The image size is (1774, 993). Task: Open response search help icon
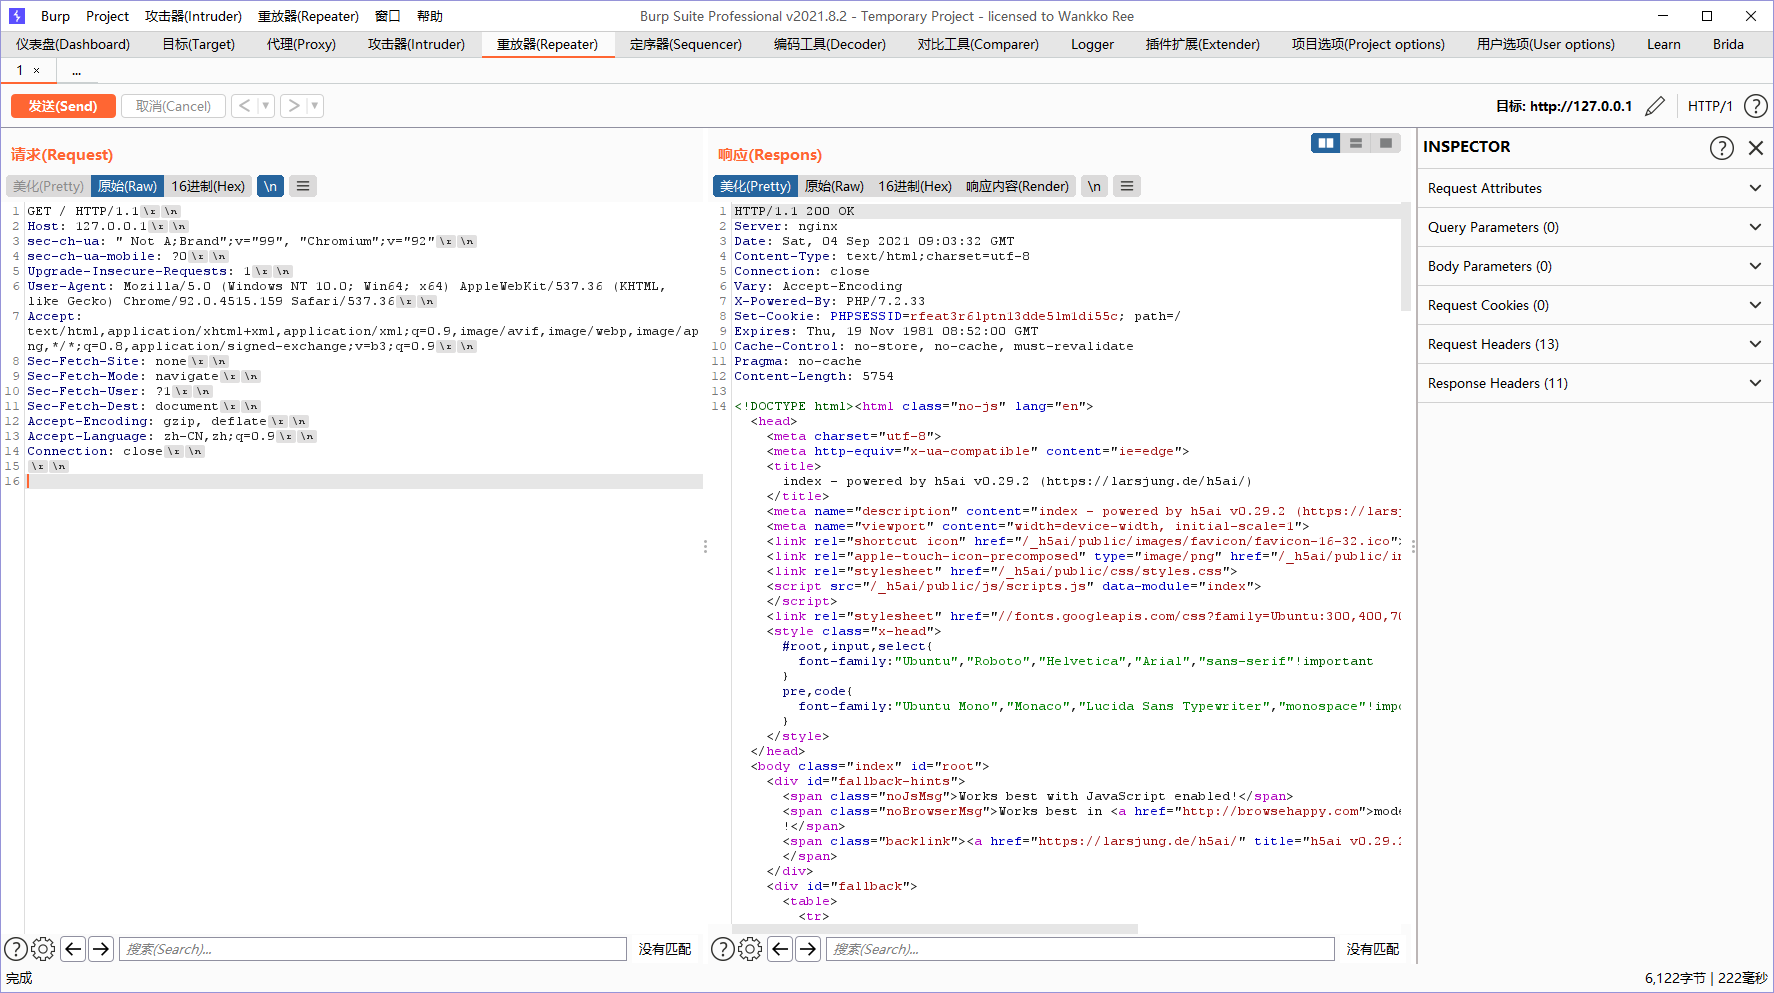(722, 949)
